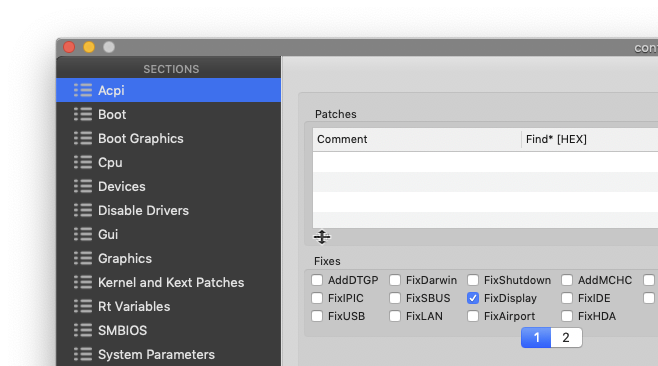Enable the AddDTGP fix
Viewport: 658px width, 366px height.
(x=317, y=280)
